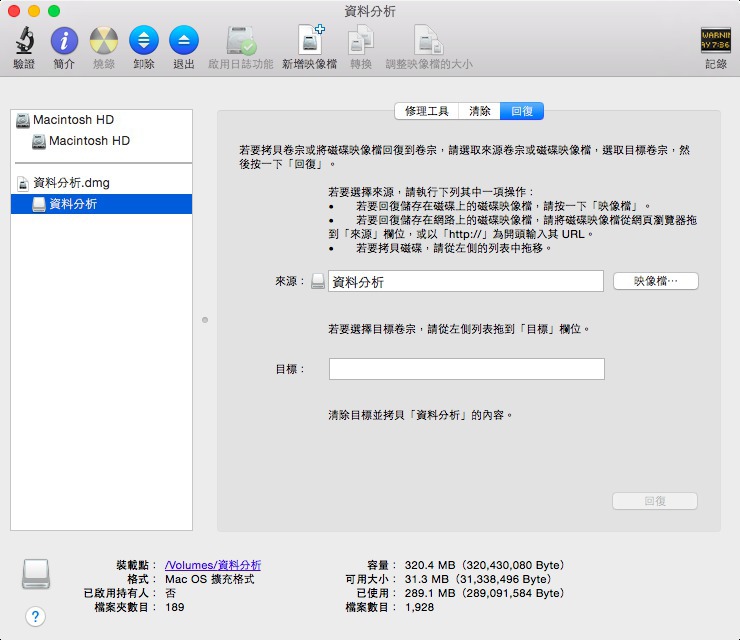Select indented Macintosh HD volume in sidebar

pyautogui.click(x=101, y=141)
